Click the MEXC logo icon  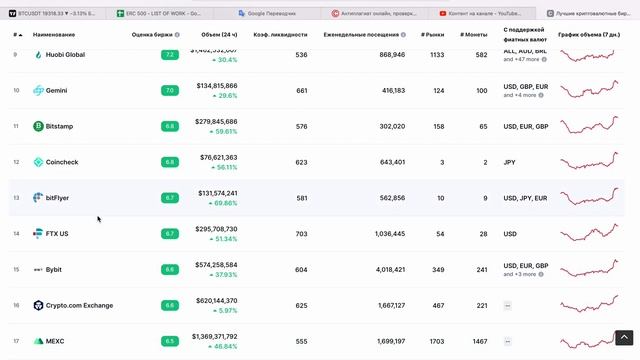[38, 341]
